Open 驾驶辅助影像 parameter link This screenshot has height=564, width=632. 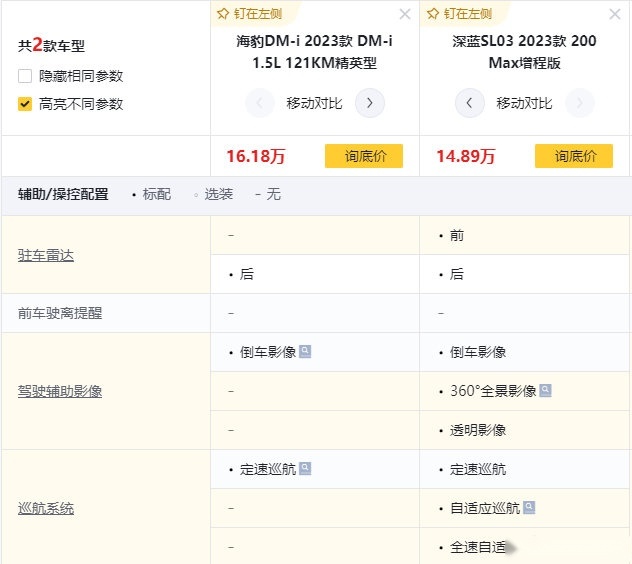pyautogui.click(x=60, y=391)
